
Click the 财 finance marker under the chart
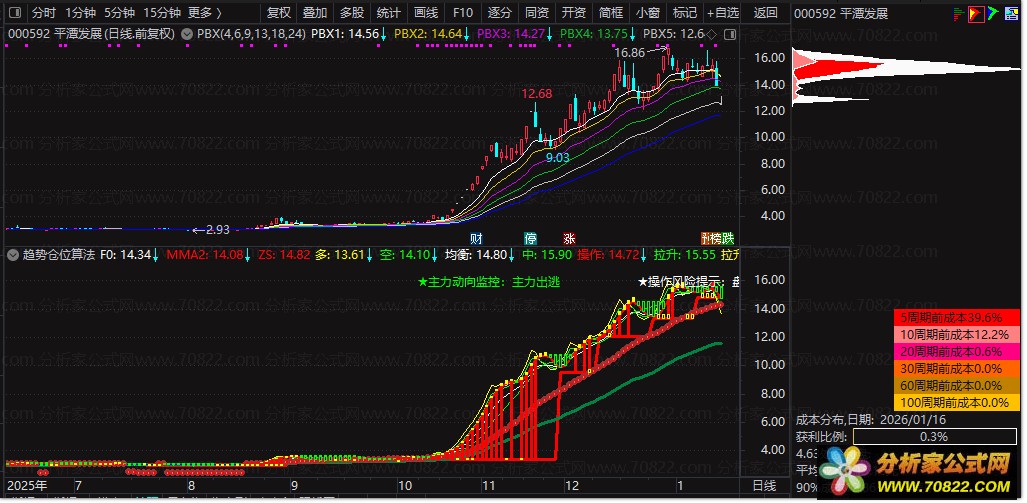pyautogui.click(x=476, y=238)
